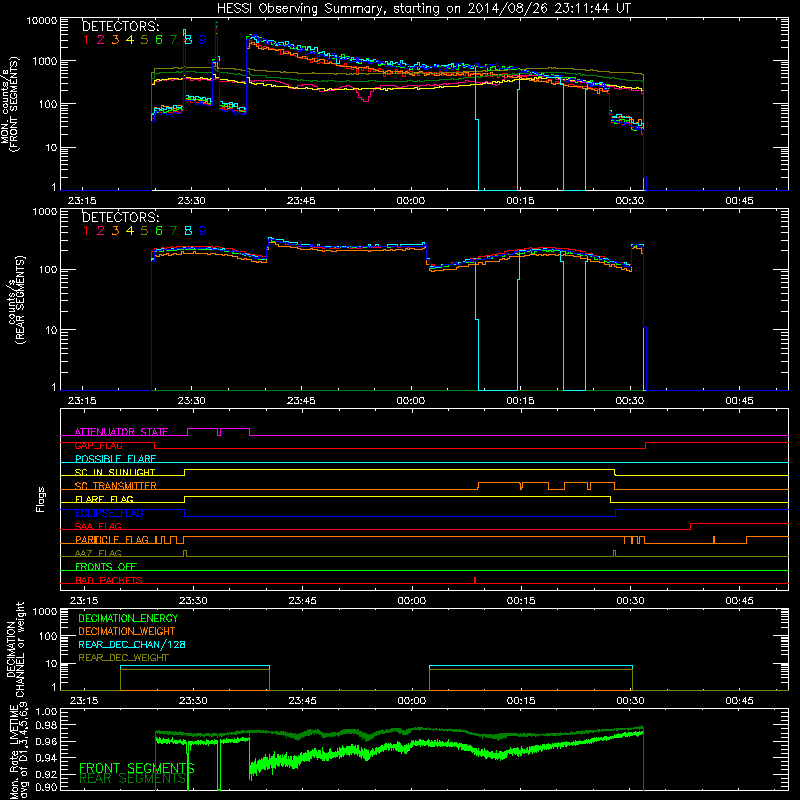Image resolution: width=800 pixels, height=800 pixels.
Task: Select the DETECTORS label in front segments plot
Action: [x=120, y=26]
